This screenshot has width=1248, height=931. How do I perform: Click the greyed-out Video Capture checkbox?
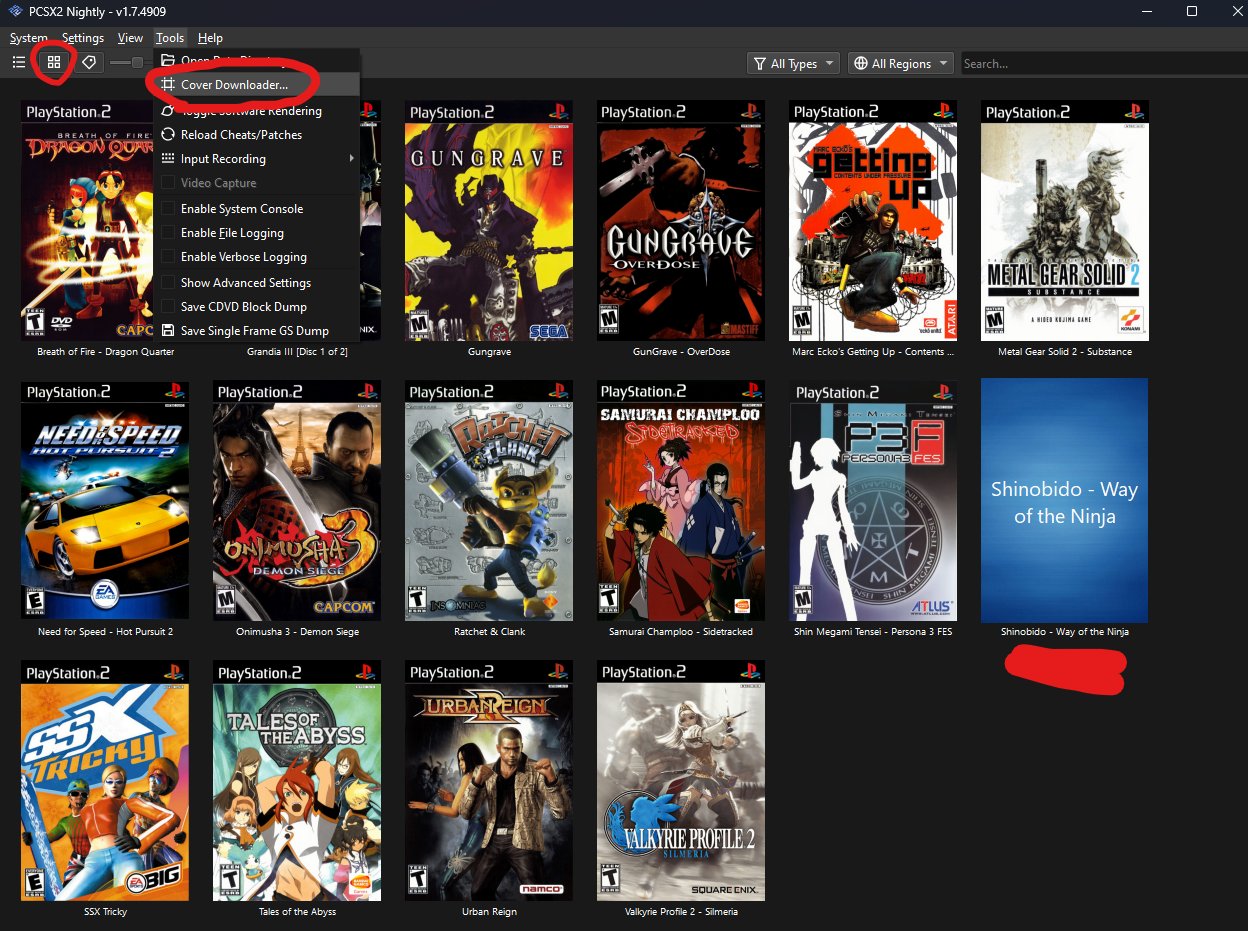point(168,183)
